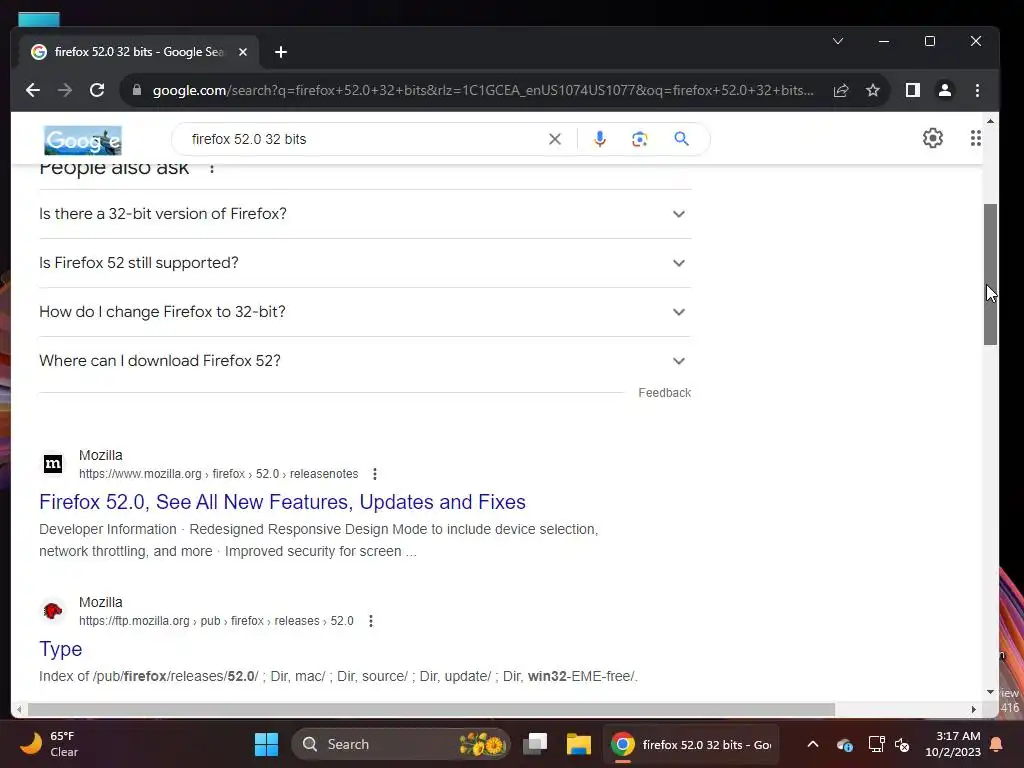
Task: Click Chrome taskbar button
Action: click(691, 744)
